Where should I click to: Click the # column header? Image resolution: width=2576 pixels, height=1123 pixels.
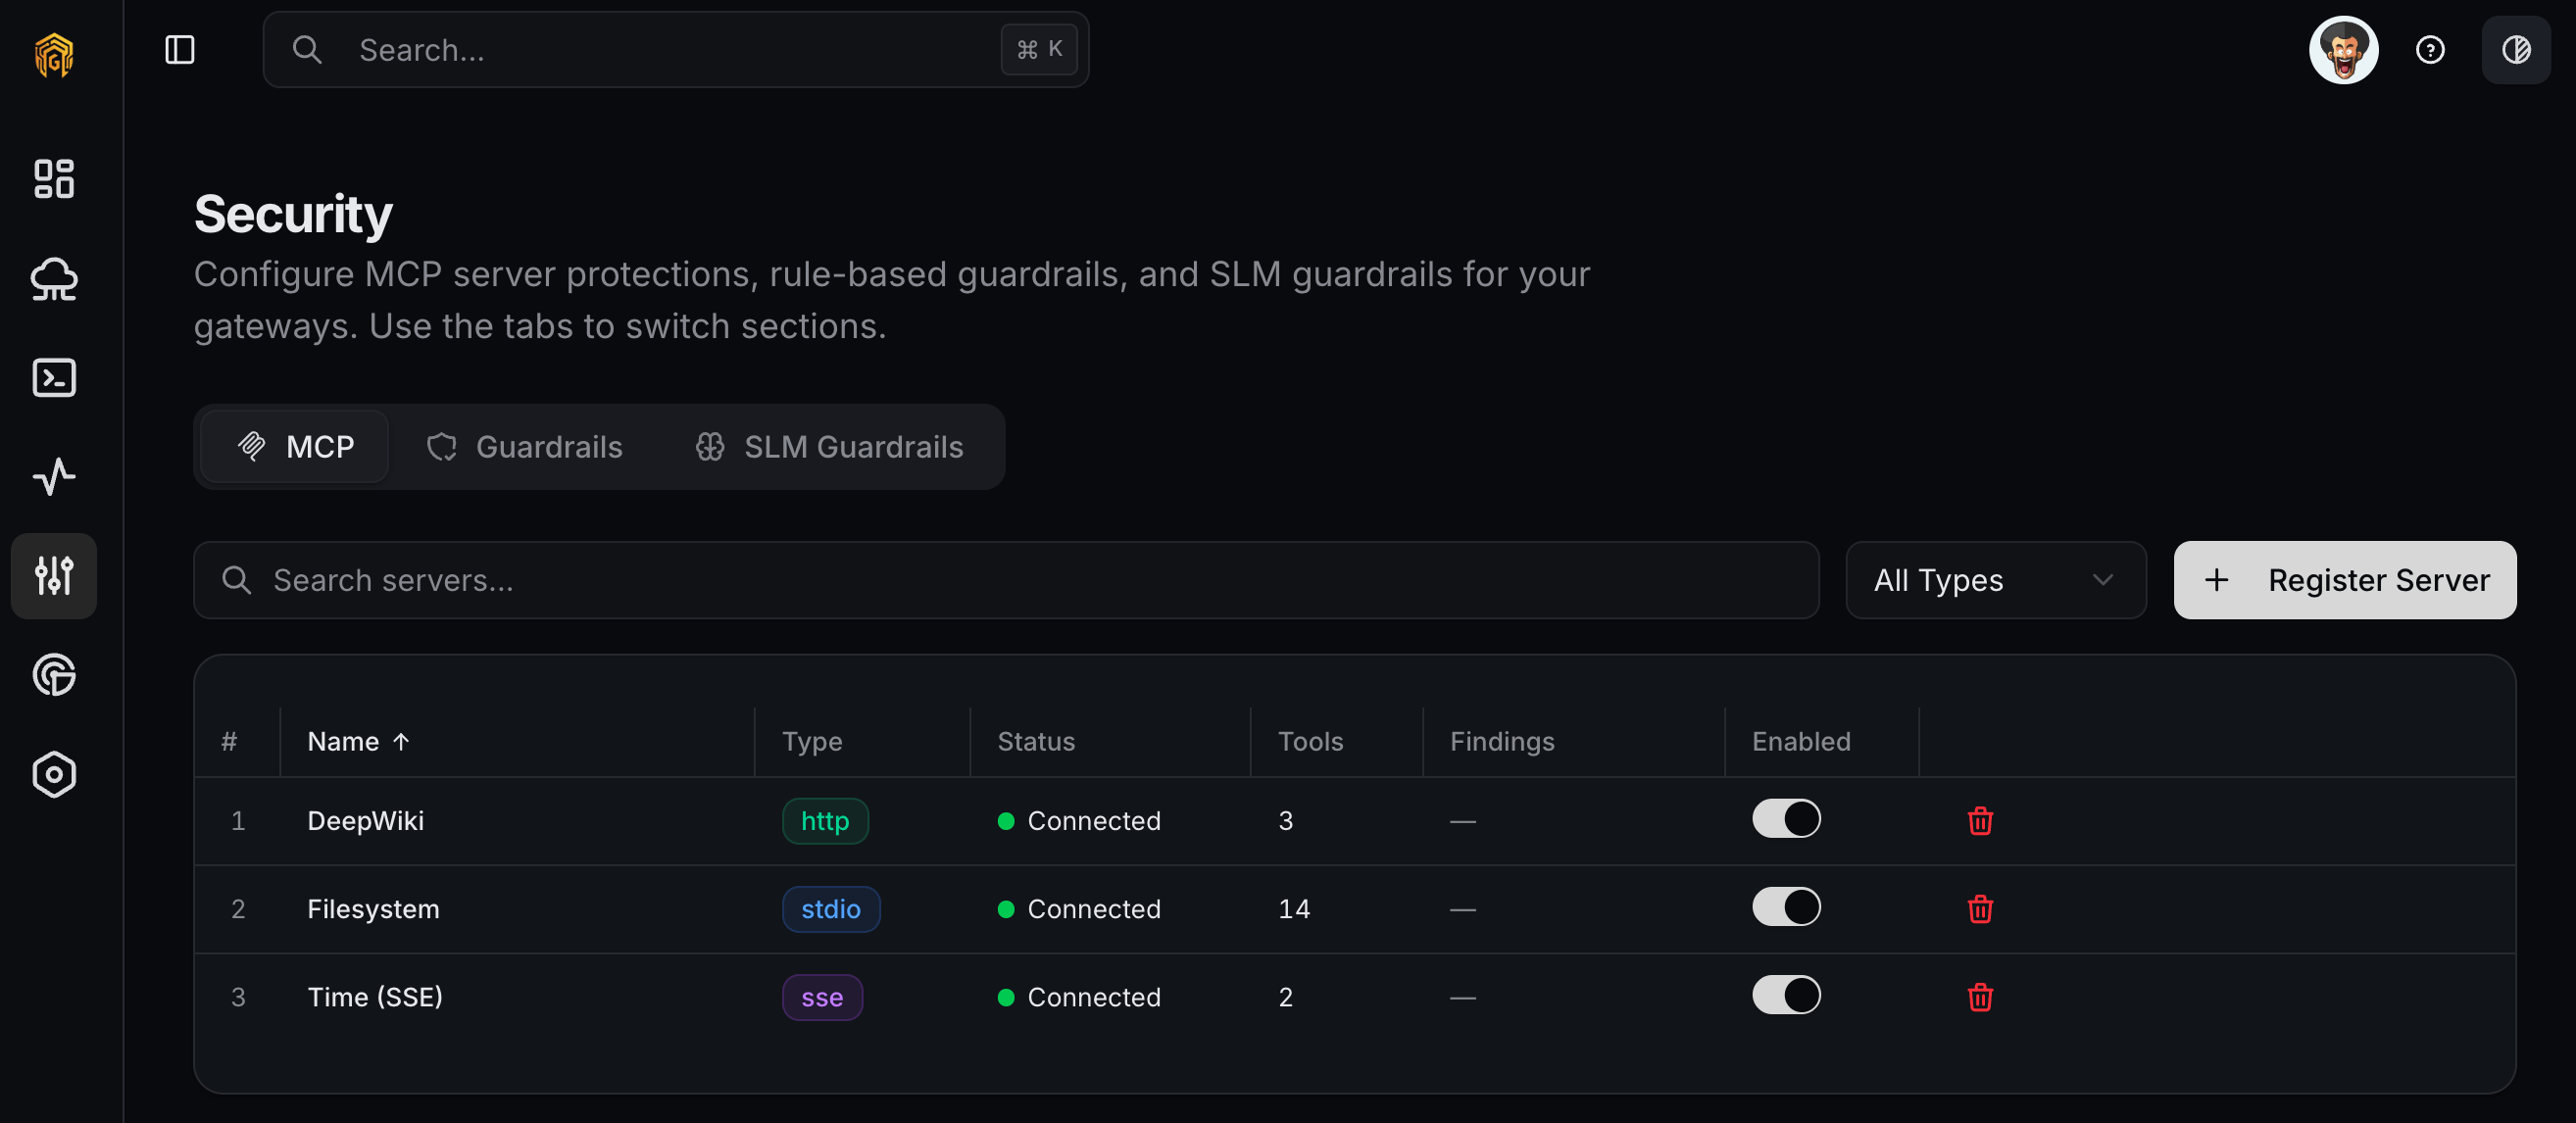tap(229, 741)
